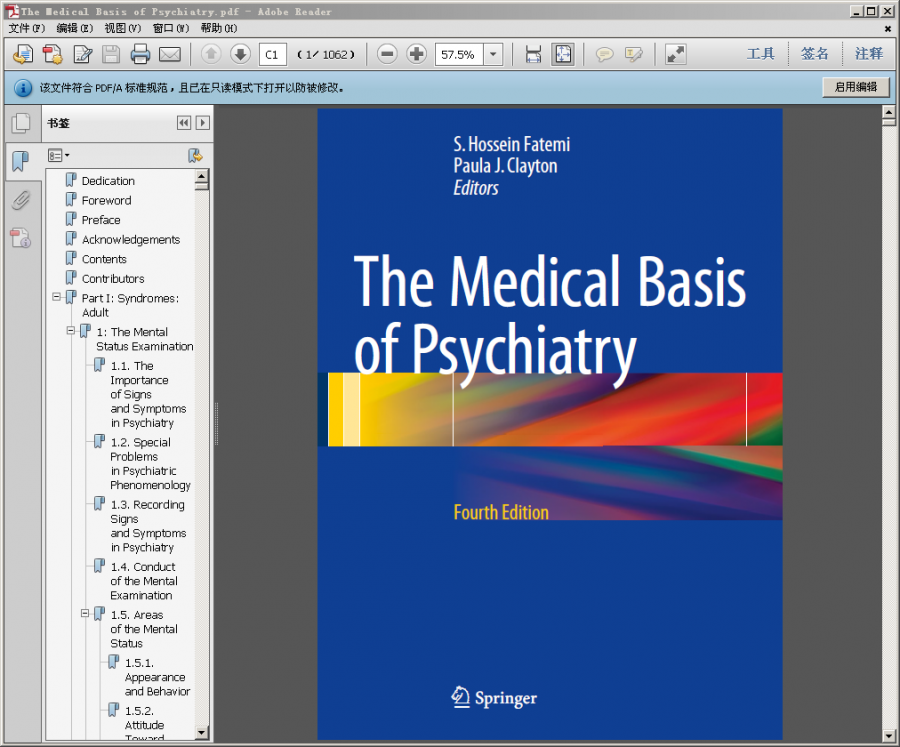Collapse The Mental Status Examination node
The image size is (900, 747).
coord(71,331)
